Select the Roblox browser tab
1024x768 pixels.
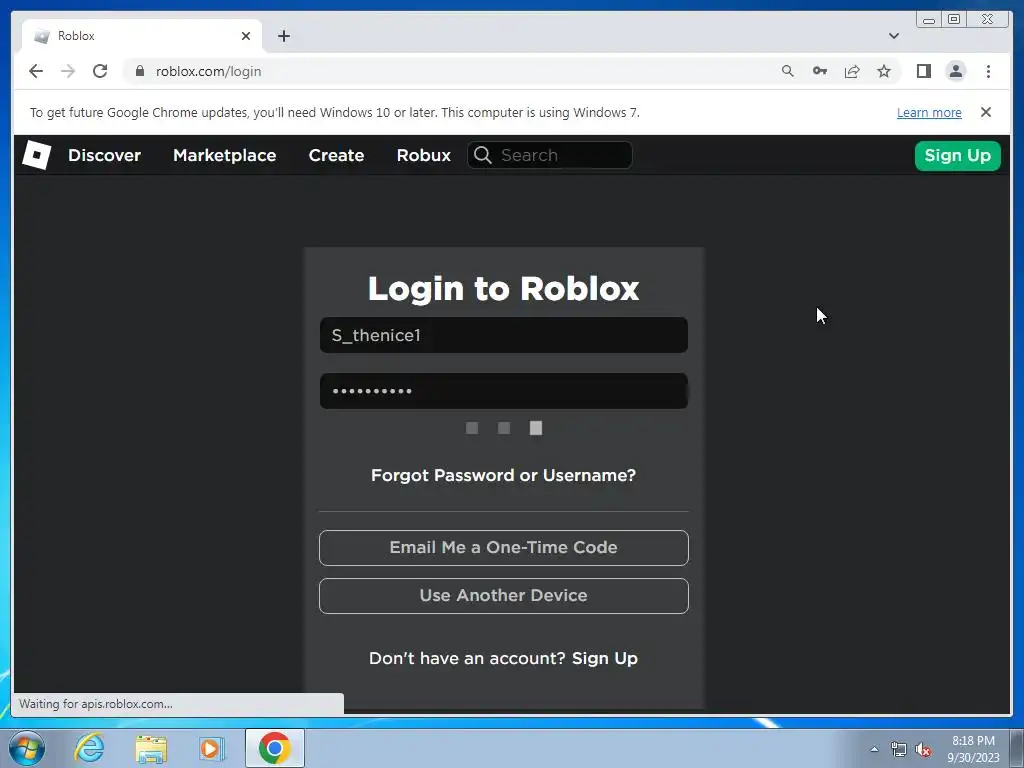pos(142,36)
